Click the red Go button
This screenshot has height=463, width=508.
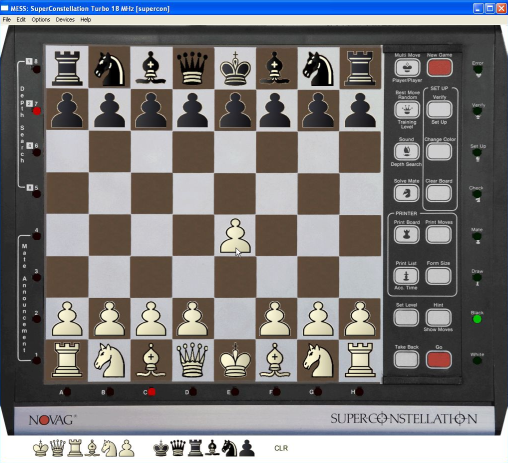439,360
